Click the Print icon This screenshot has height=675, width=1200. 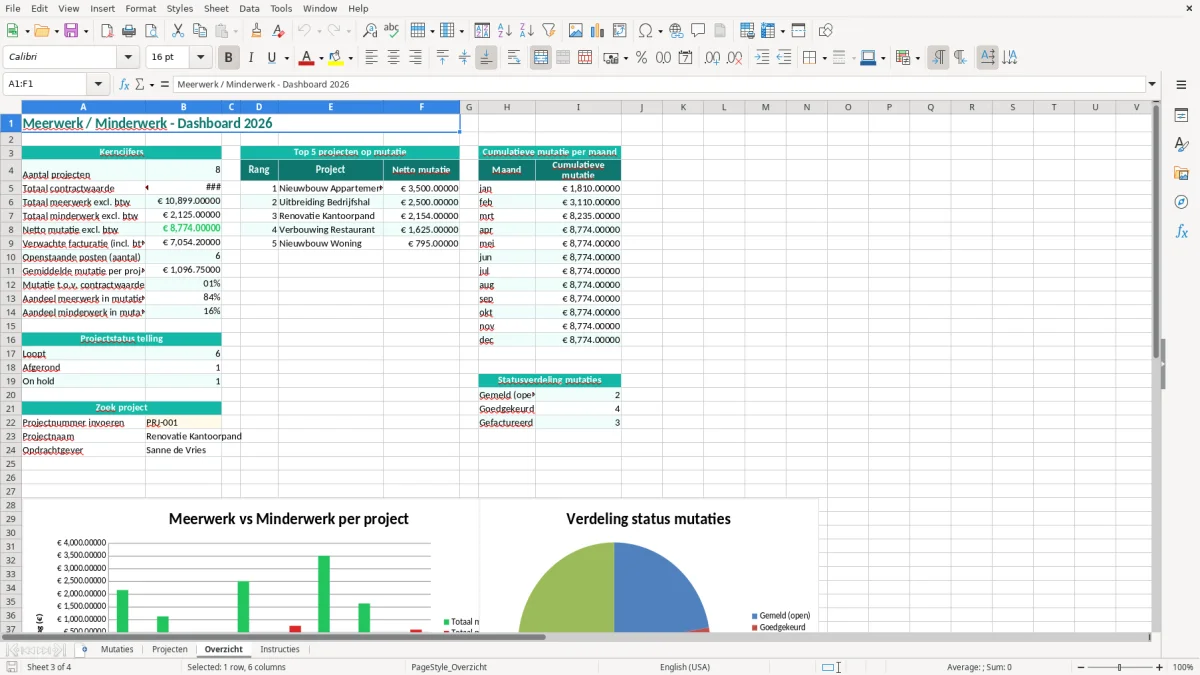(129, 31)
